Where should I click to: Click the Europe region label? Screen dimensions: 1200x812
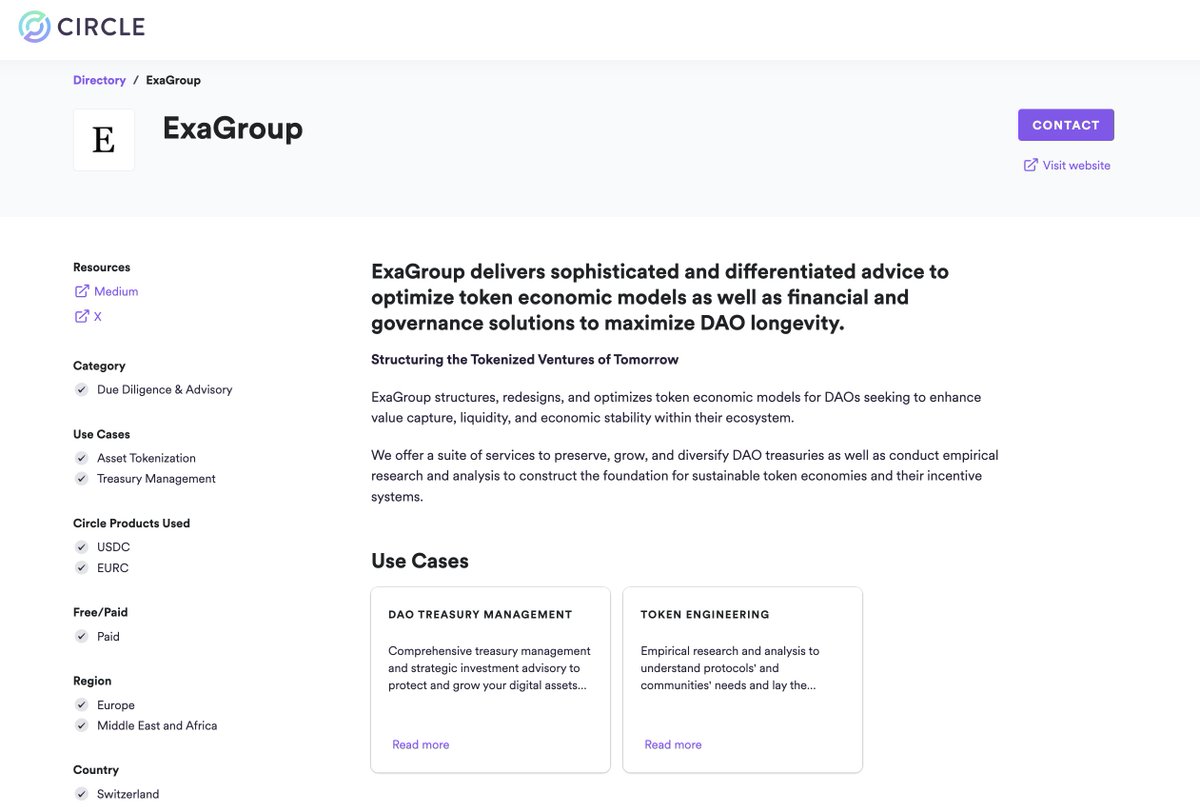116,705
